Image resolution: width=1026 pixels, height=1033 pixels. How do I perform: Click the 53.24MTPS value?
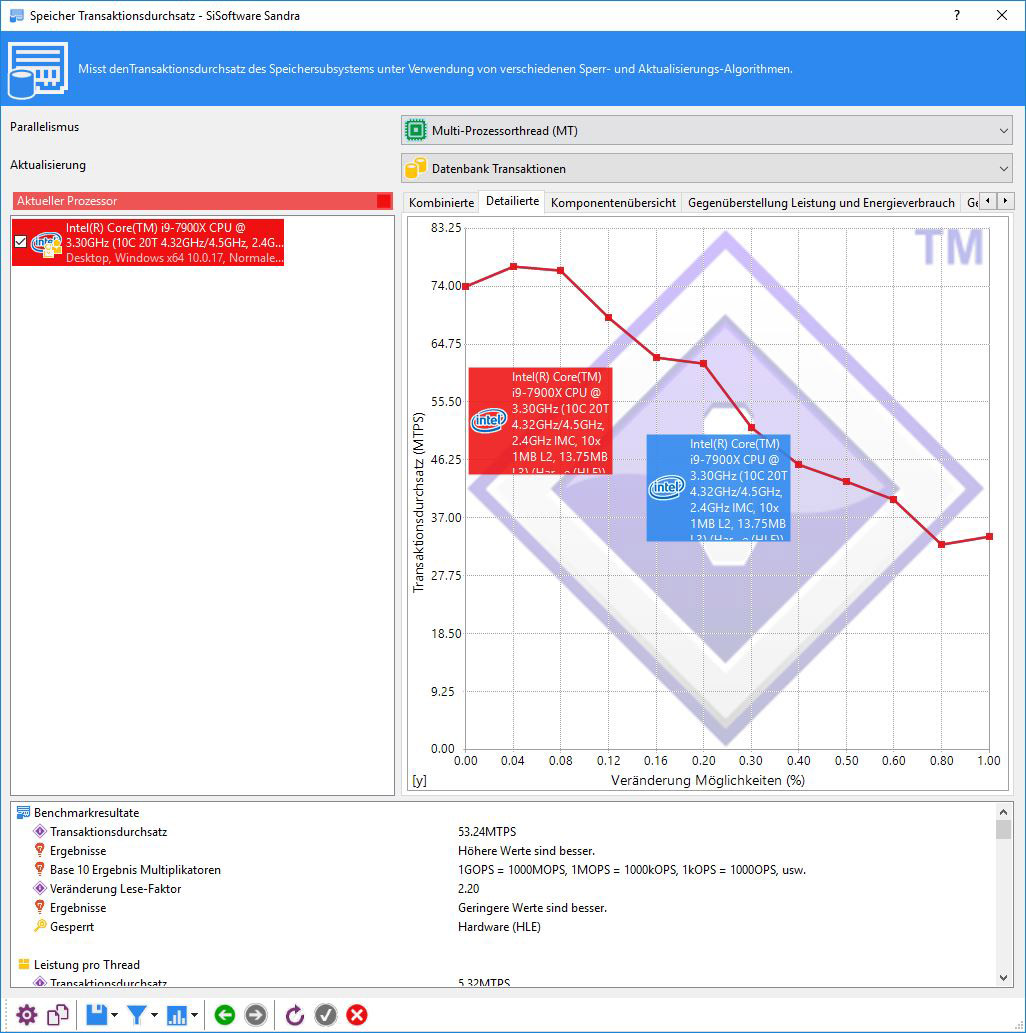tap(487, 831)
